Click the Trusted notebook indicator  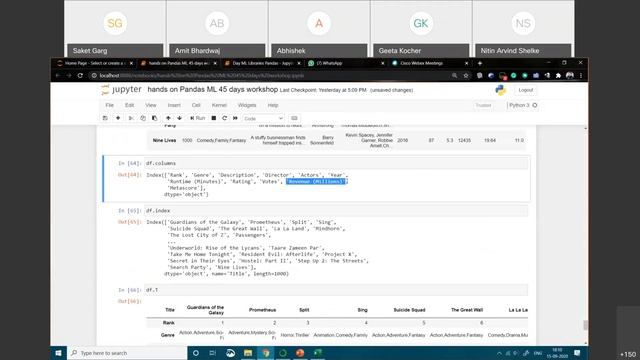point(483,105)
